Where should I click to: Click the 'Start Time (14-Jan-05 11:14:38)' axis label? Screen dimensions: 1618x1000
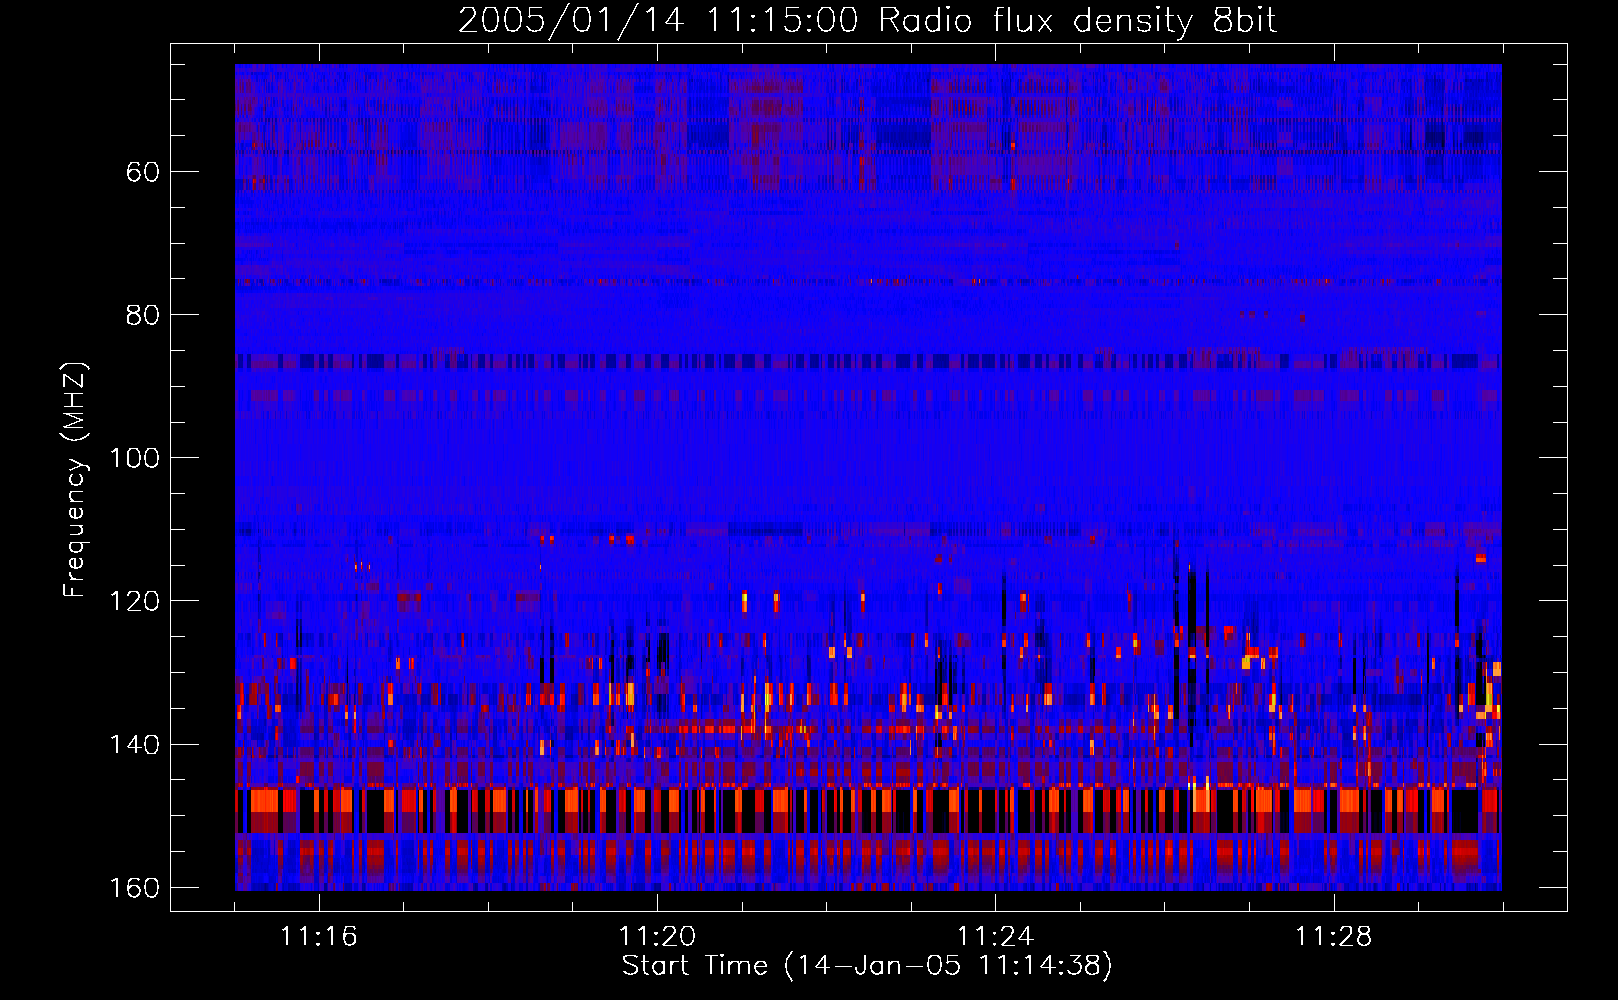[x=867, y=966]
